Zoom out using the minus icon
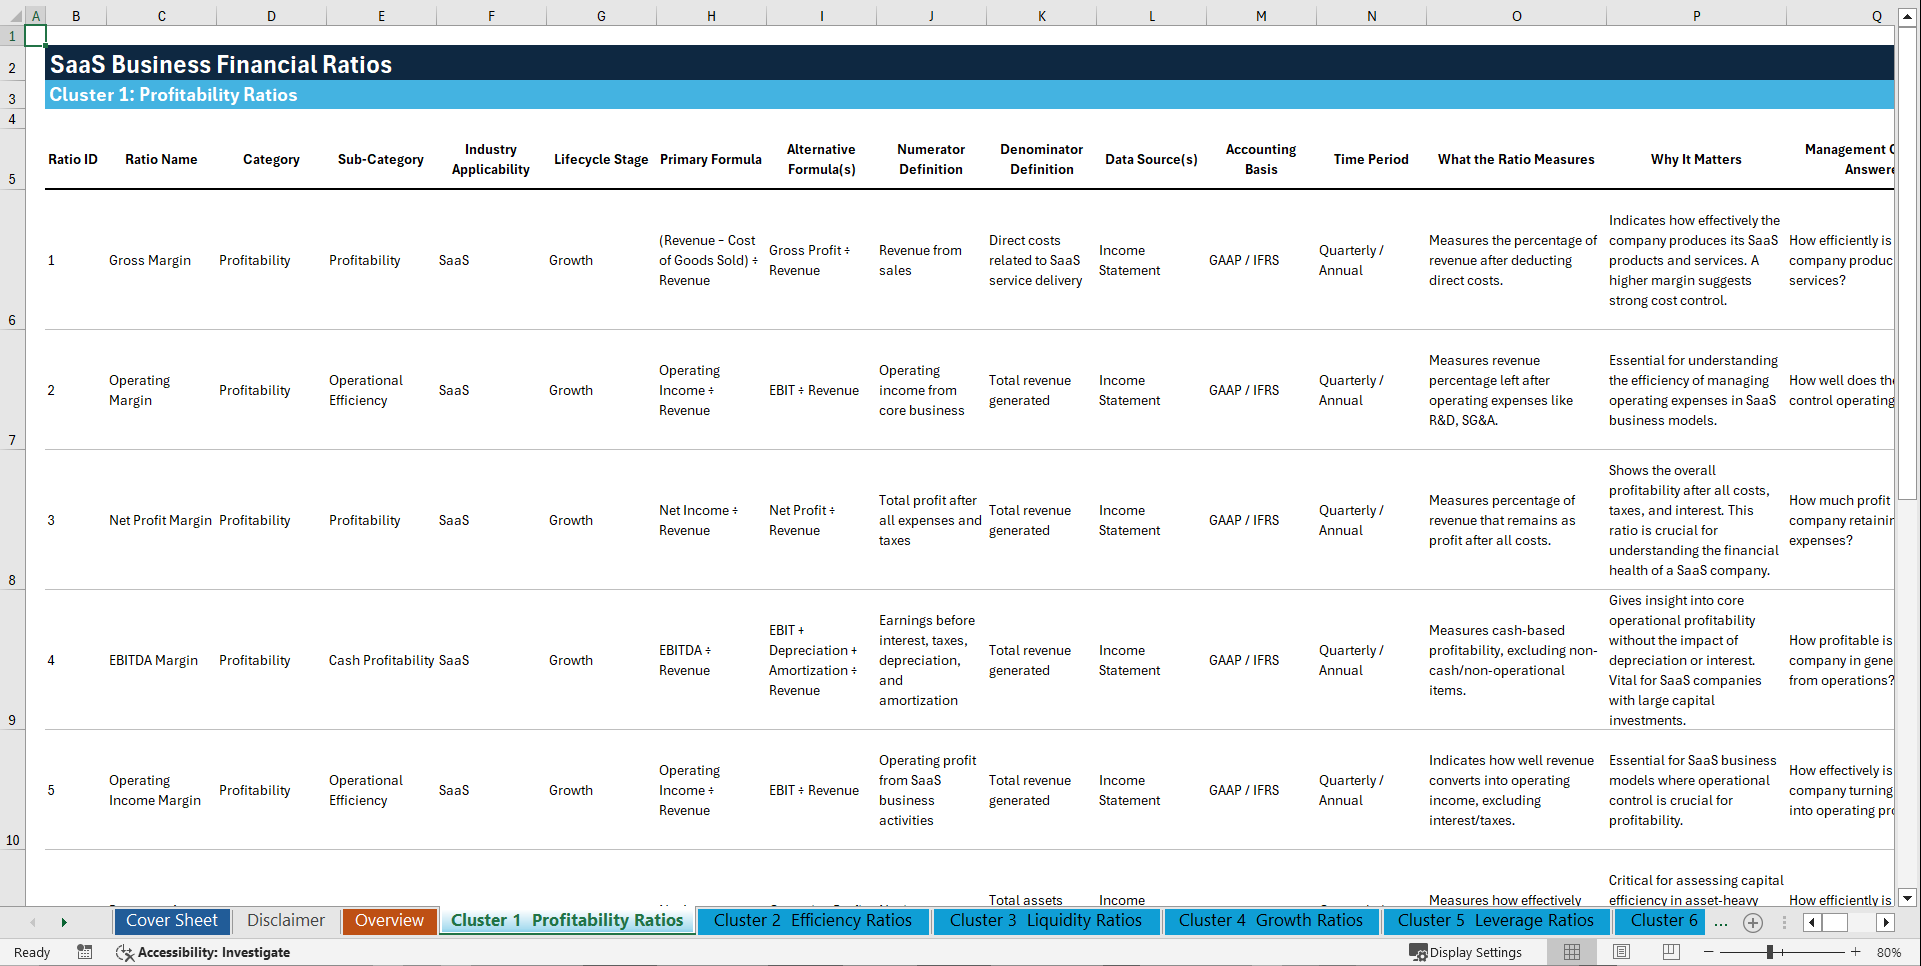1921x966 pixels. coord(1709,952)
